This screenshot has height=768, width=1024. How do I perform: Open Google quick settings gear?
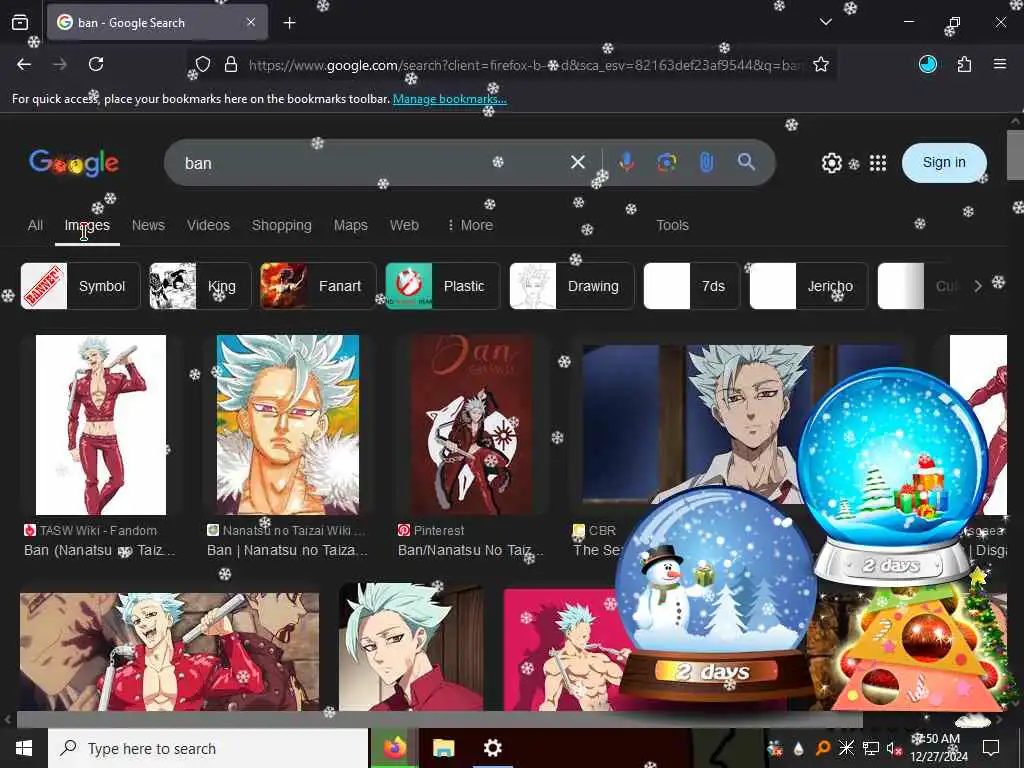[831, 163]
